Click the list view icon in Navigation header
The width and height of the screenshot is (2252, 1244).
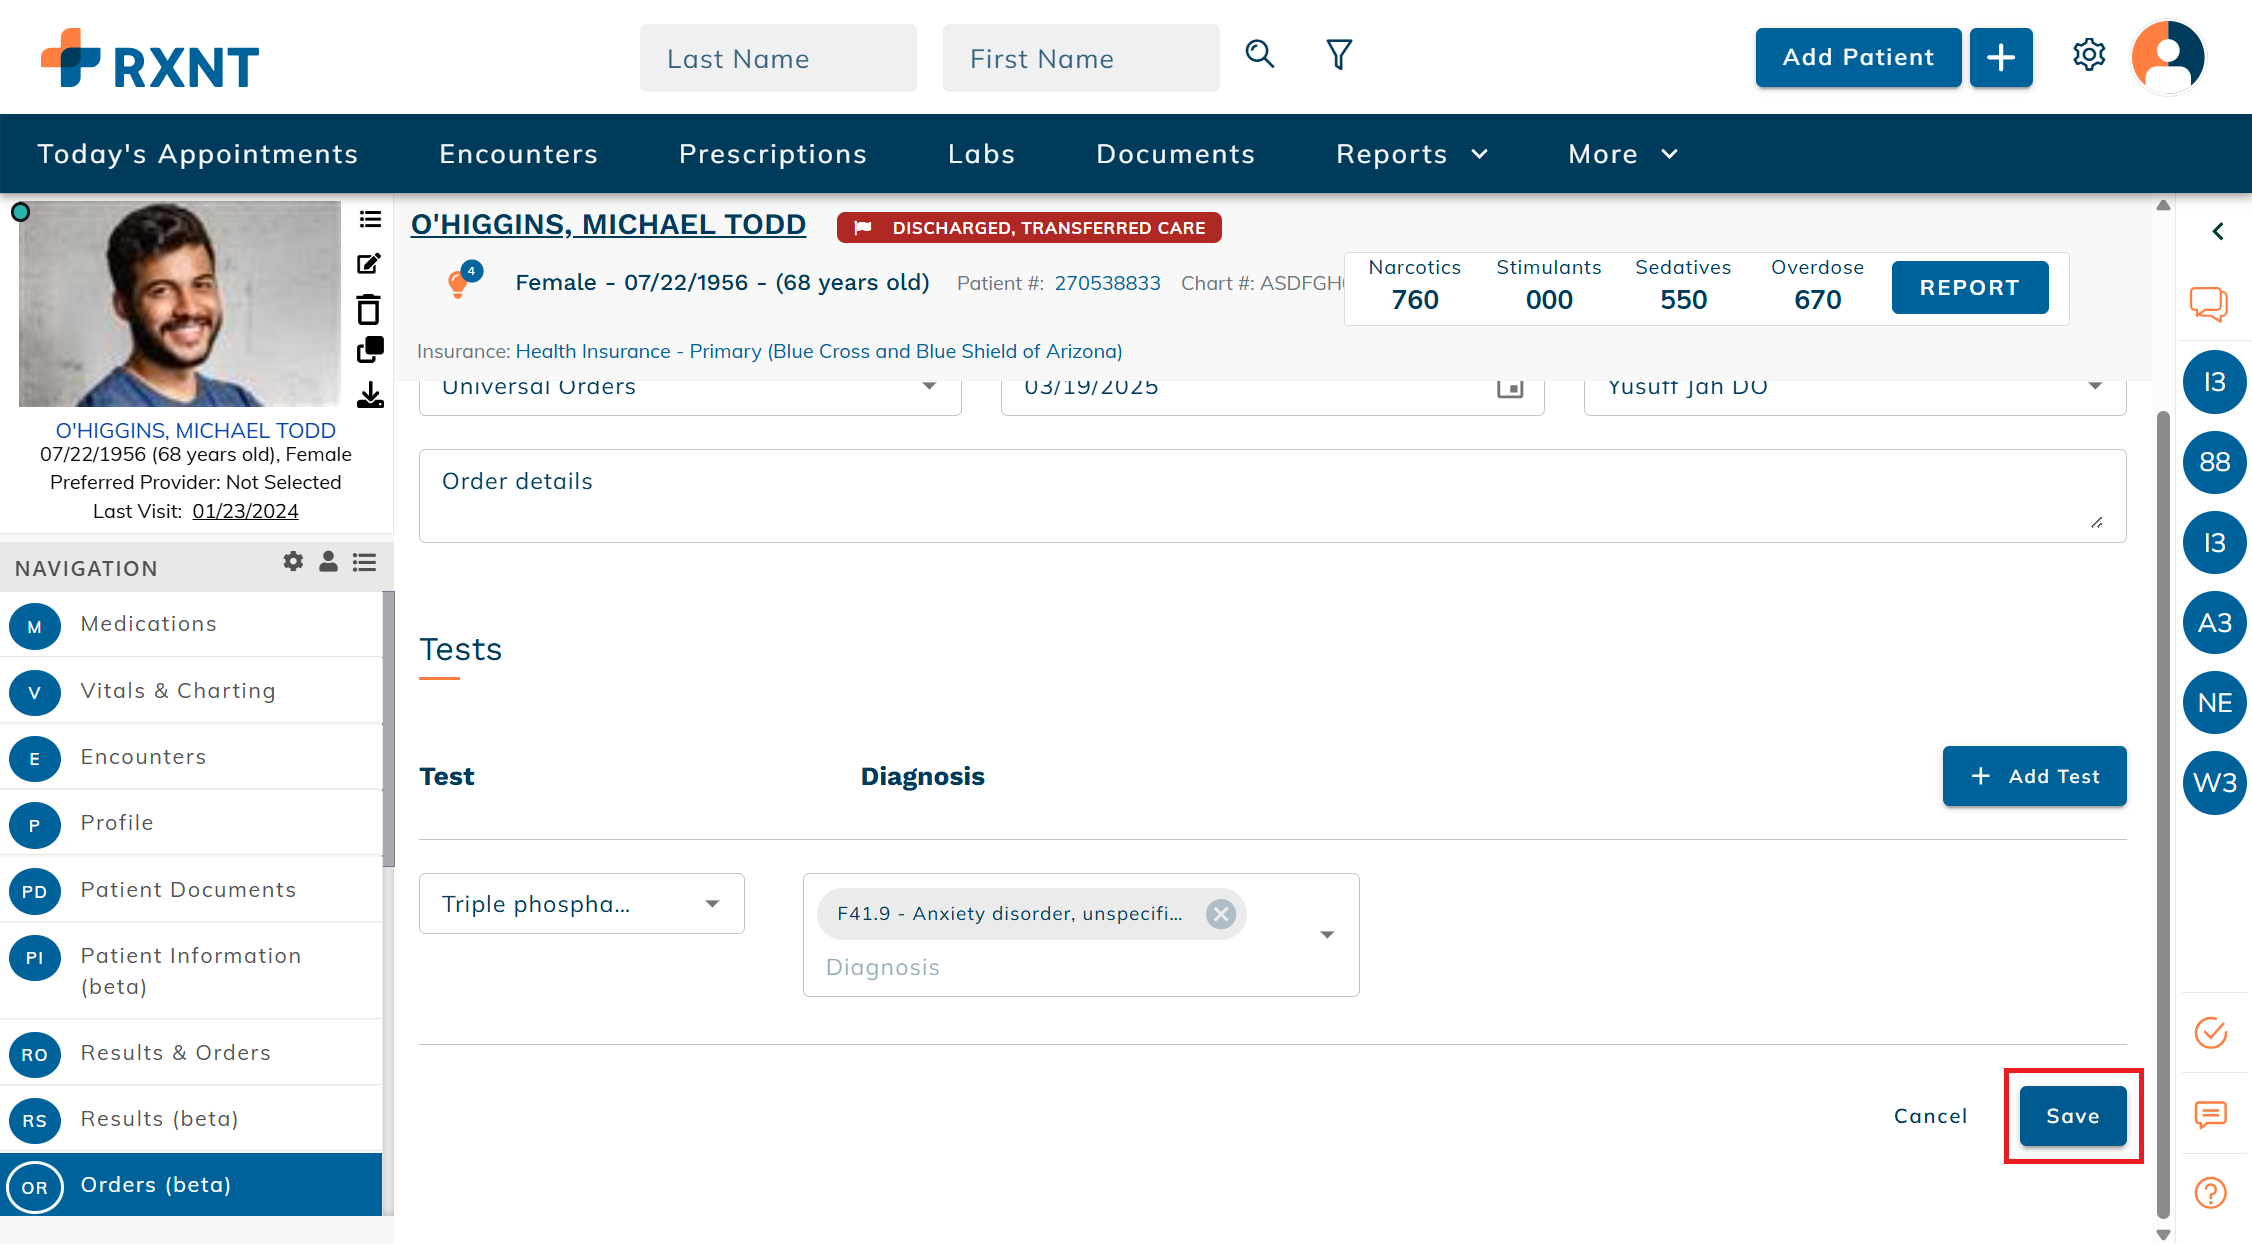click(x=364, y=562)
